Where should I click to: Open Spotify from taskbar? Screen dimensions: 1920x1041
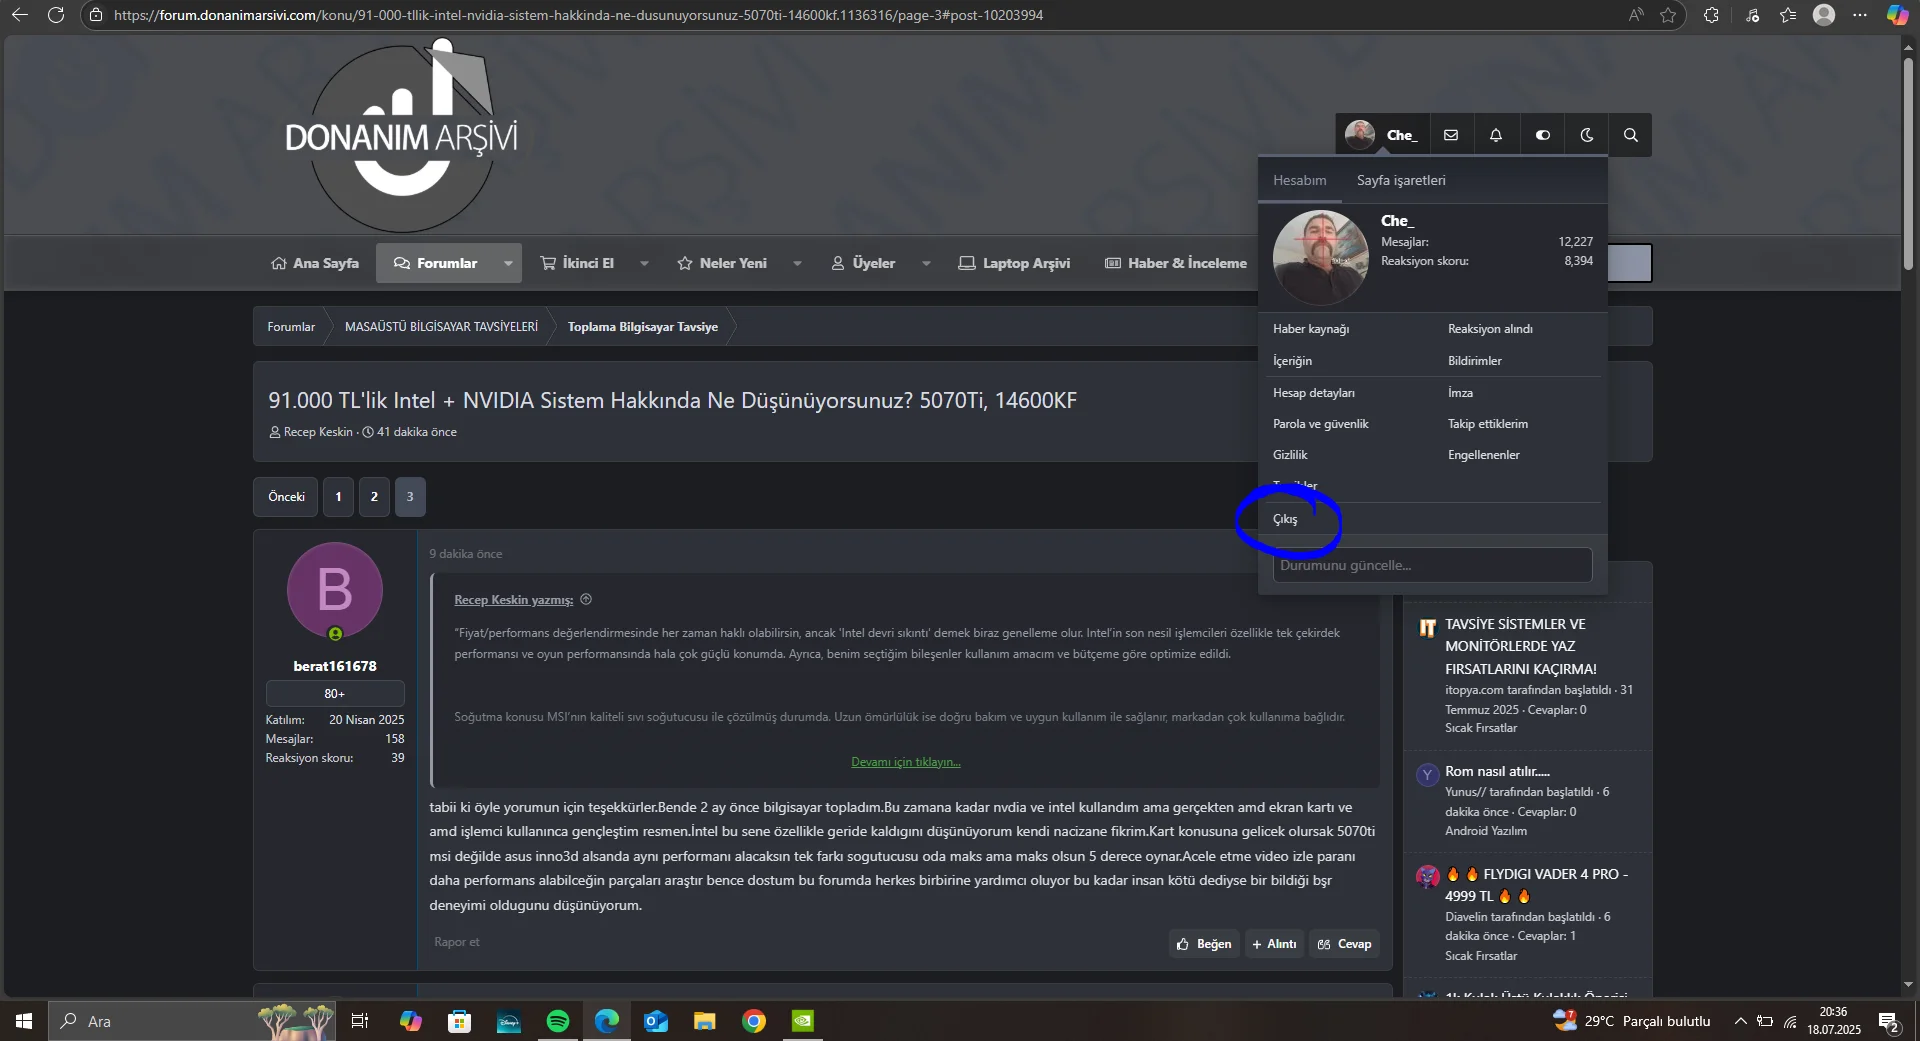[558, 1021]
